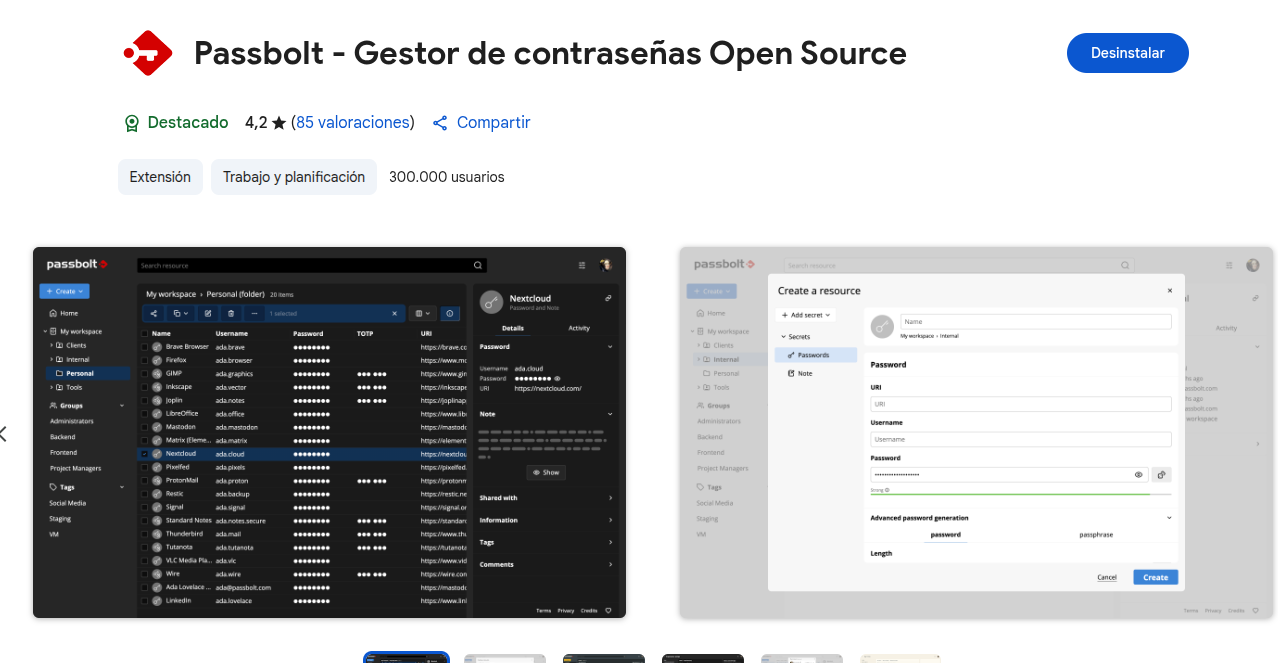Click the share icon beside Compartir
1278x663 pixels.
[x=440, y=123]
